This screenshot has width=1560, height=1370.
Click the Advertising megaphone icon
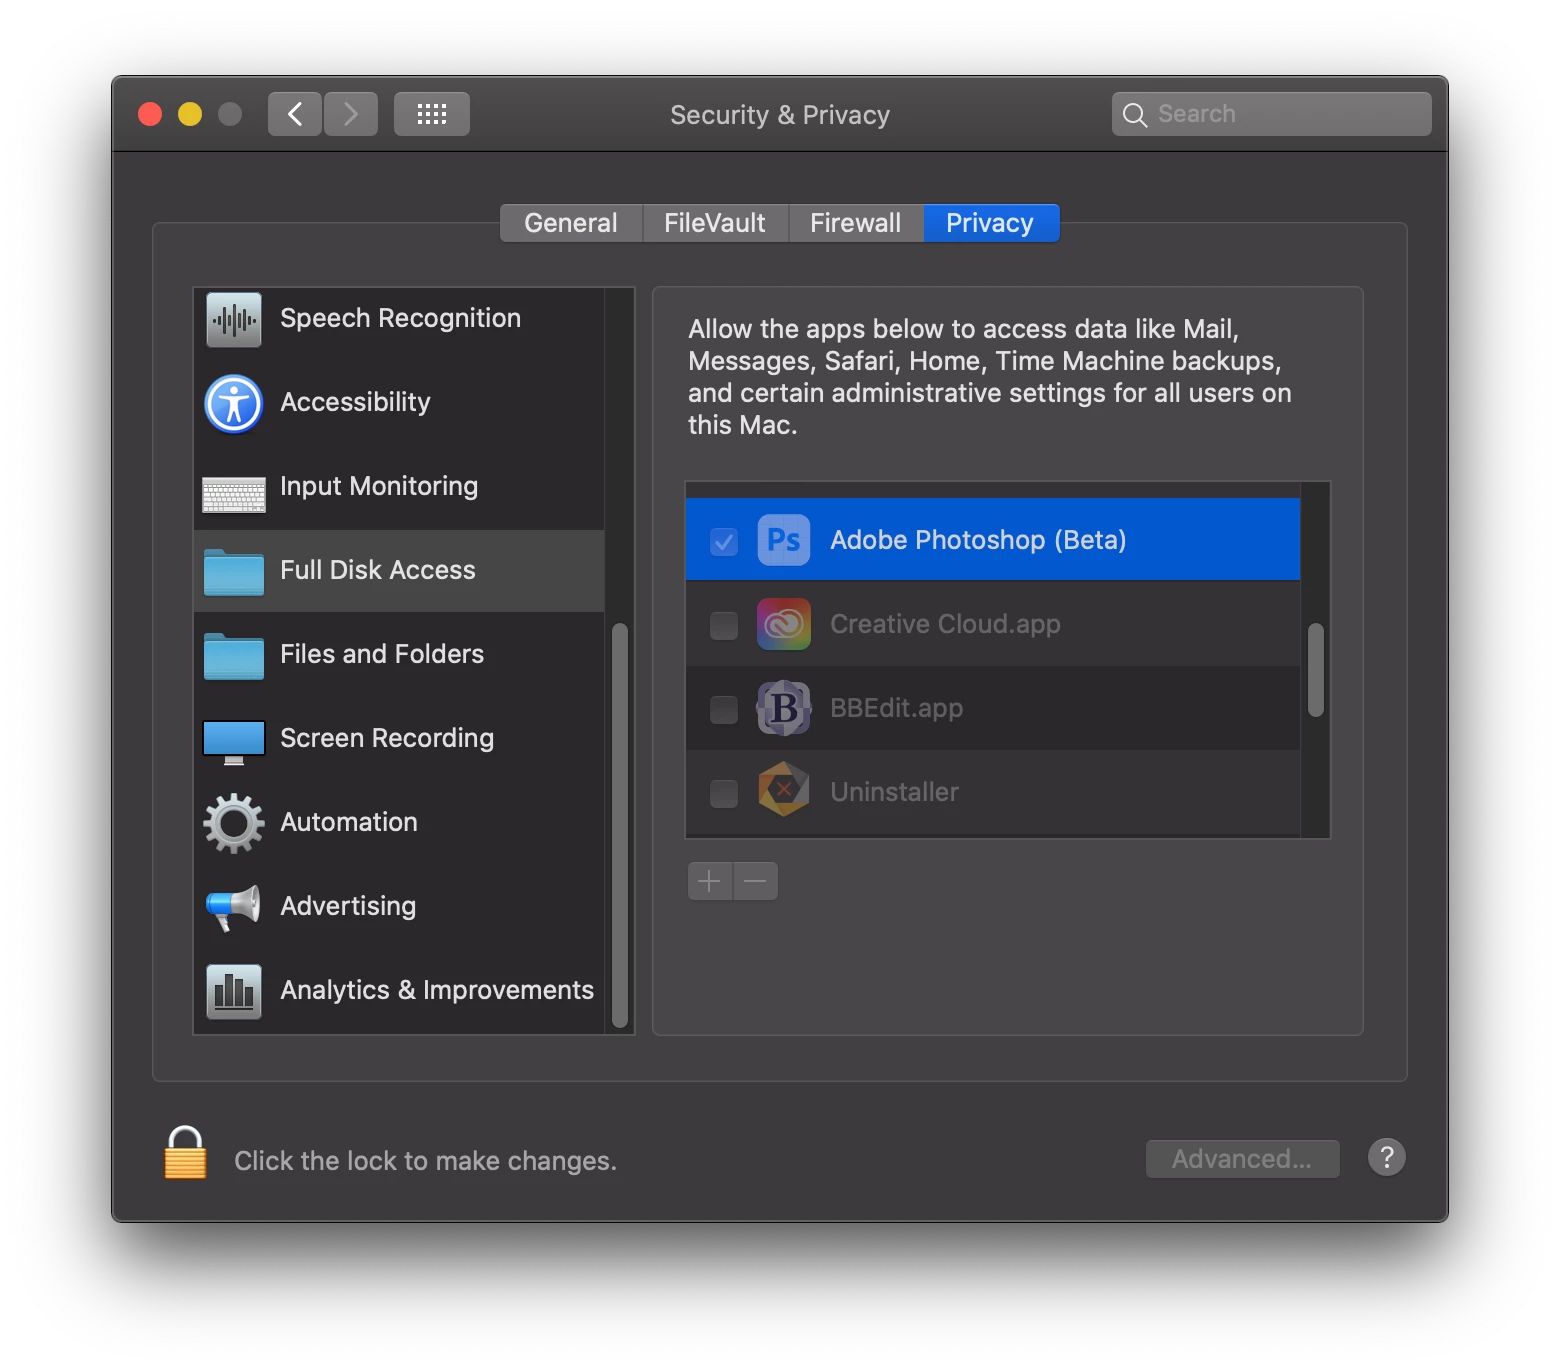234,907
